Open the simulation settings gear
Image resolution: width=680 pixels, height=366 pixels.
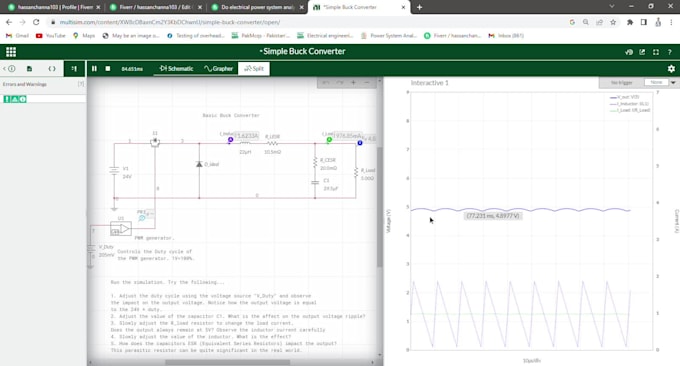(x=671, y=69)
